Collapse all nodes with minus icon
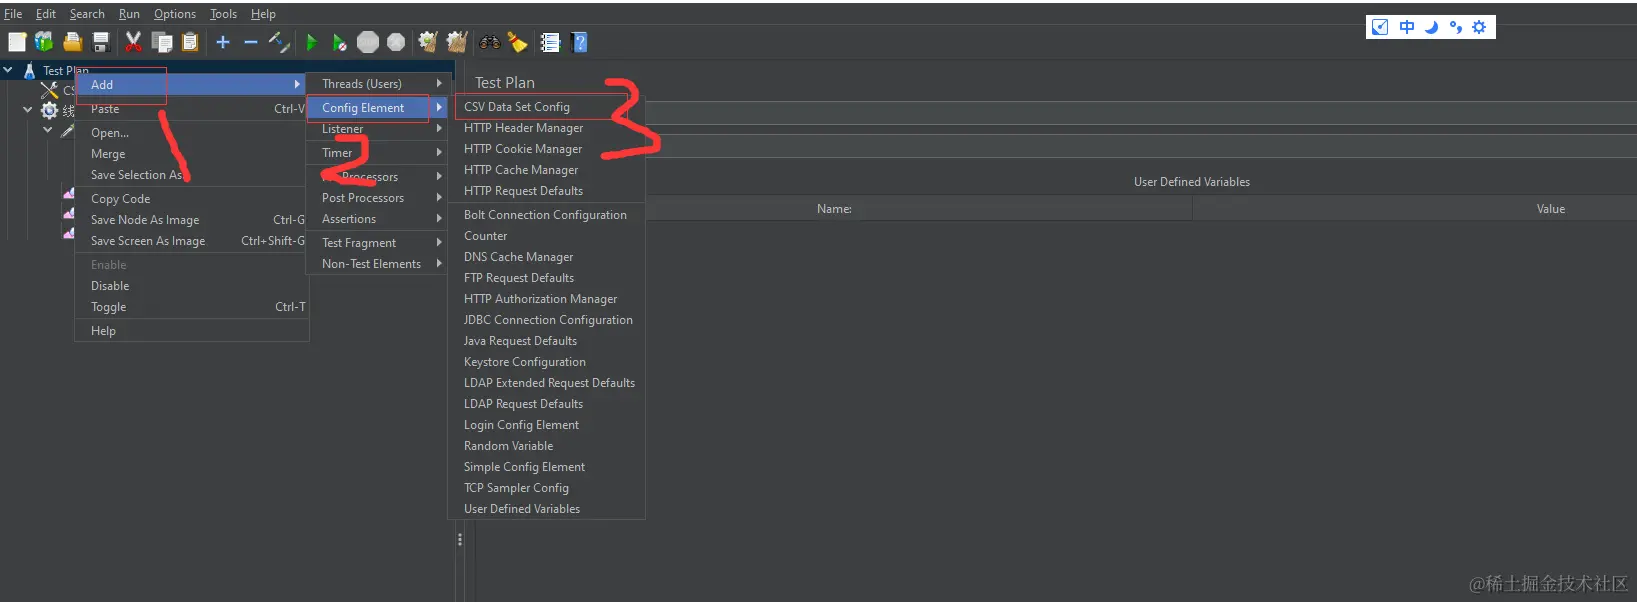This screenshot has width=1637, height=602. (251, 42)
